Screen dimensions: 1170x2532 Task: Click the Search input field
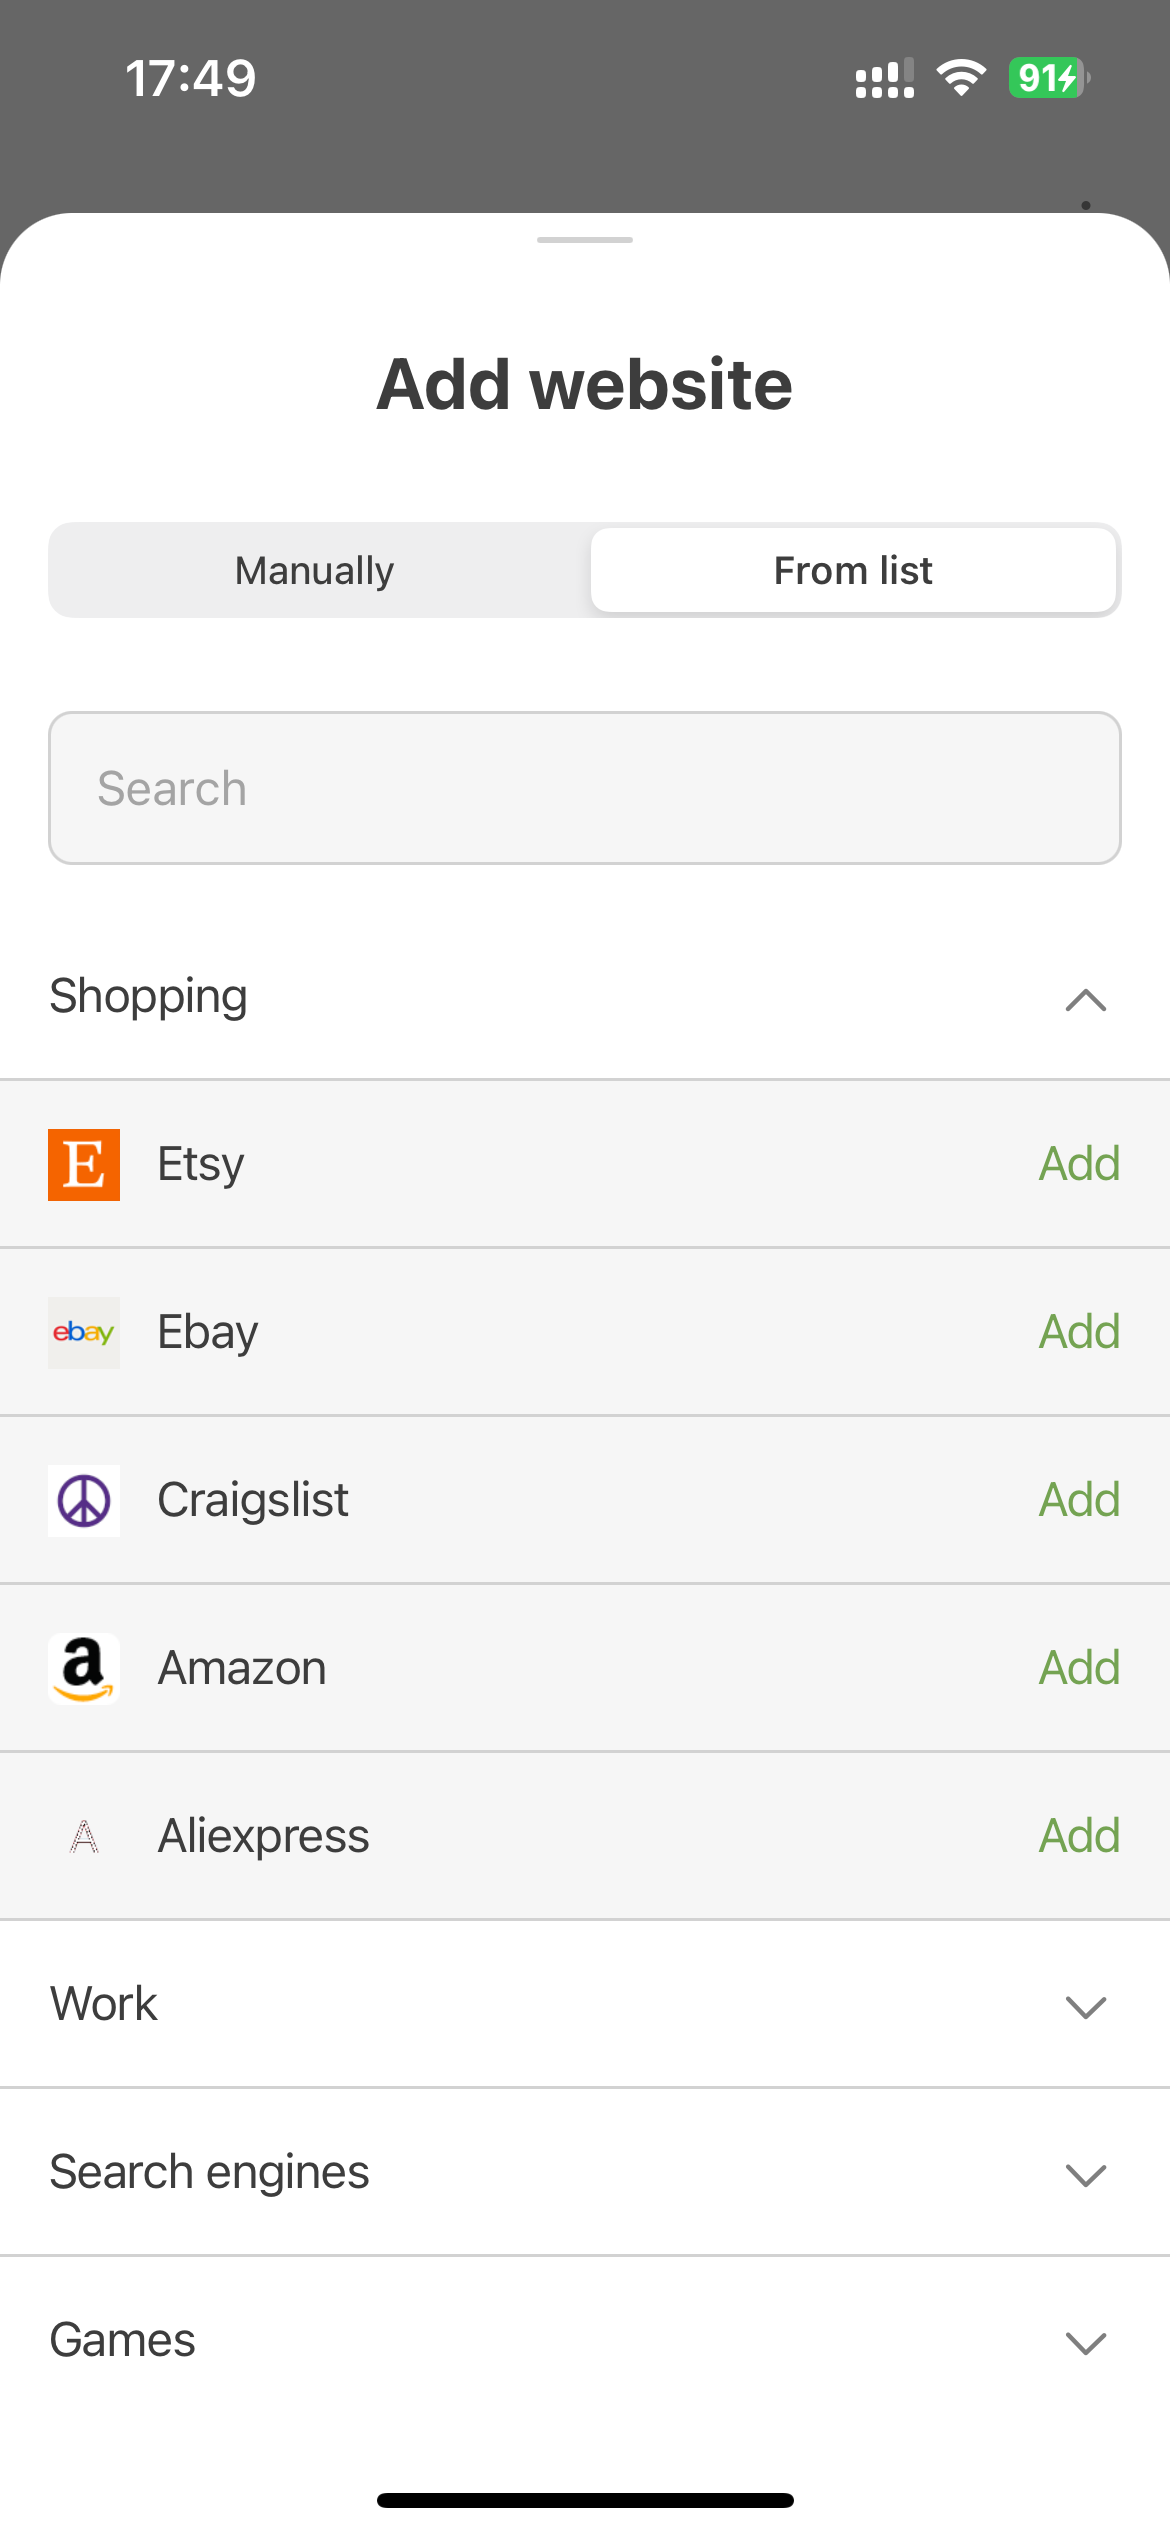[585, 788]
